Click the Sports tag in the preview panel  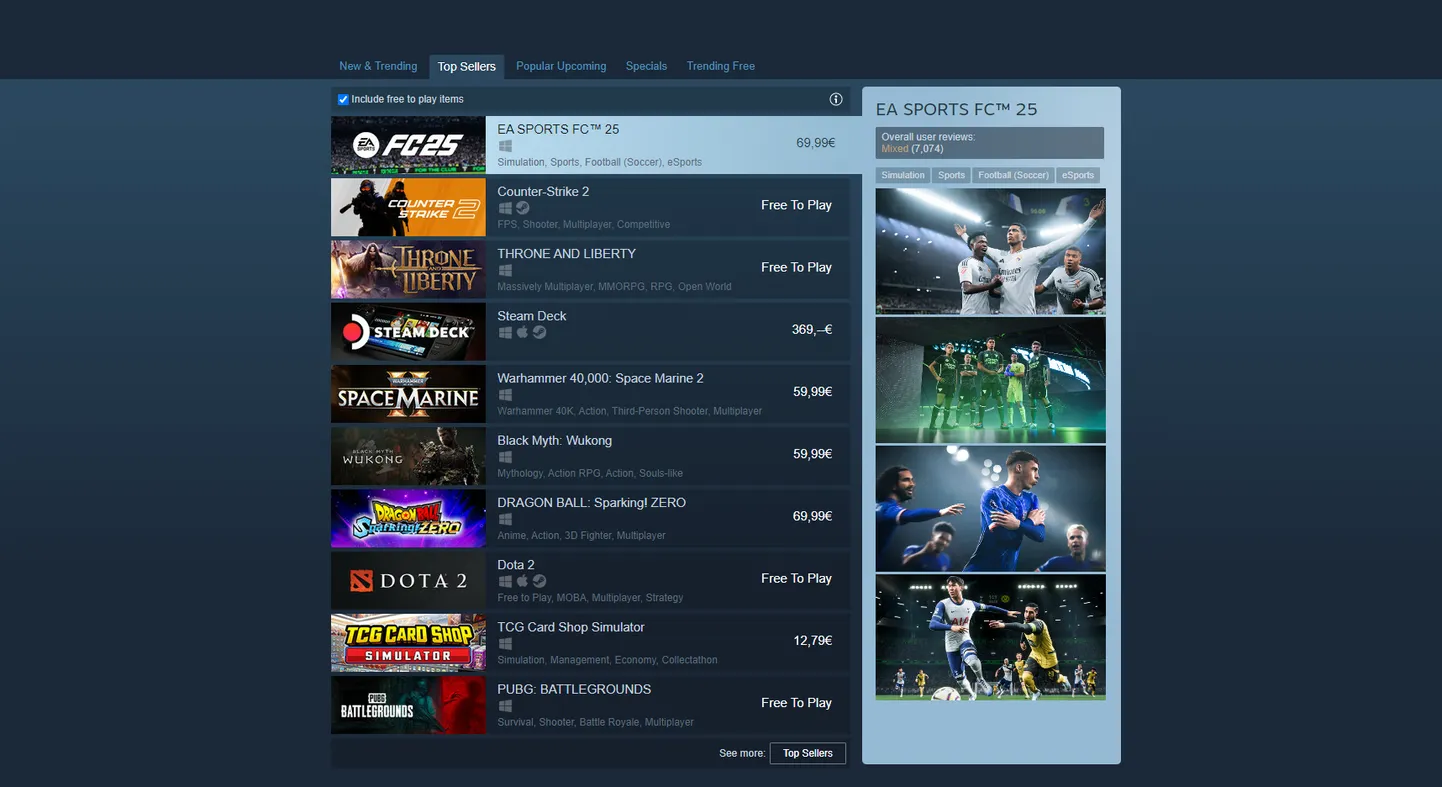click(x=951, y=175)
